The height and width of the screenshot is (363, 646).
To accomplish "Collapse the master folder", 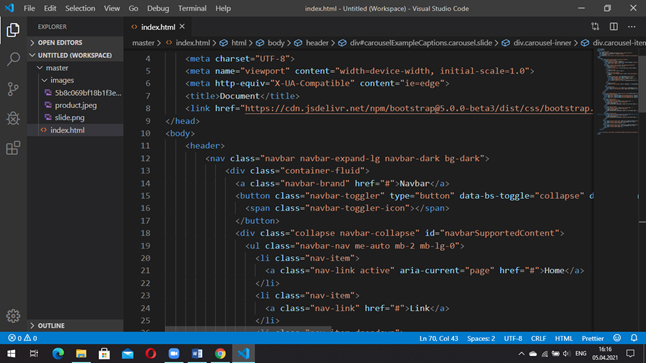I will pyautogui.click(x=75, y=68).
